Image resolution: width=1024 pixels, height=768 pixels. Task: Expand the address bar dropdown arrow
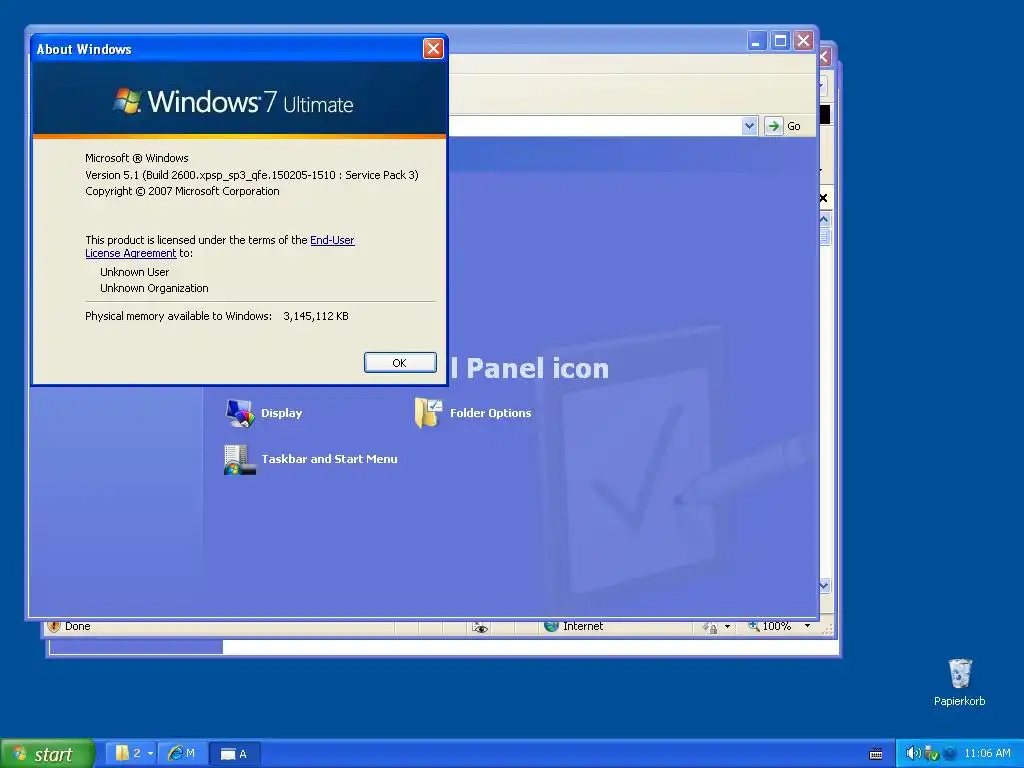749,126
